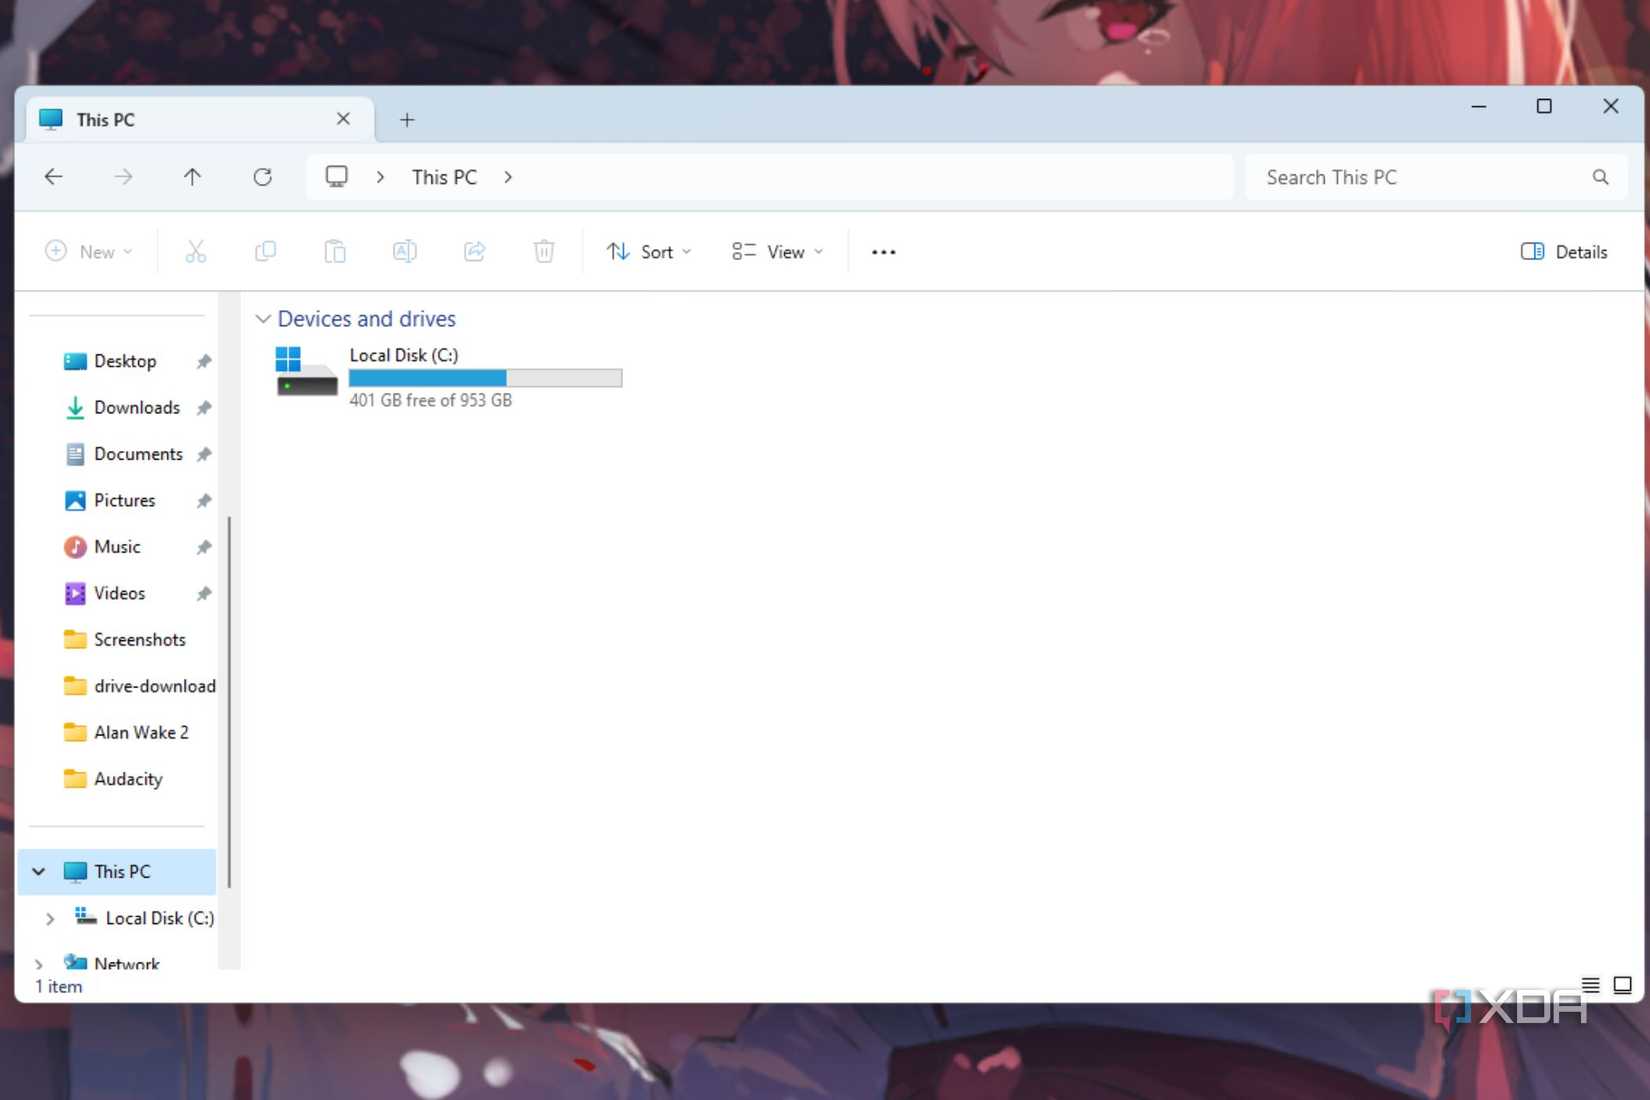Minimize the File Explorer window

[1479, 106]
